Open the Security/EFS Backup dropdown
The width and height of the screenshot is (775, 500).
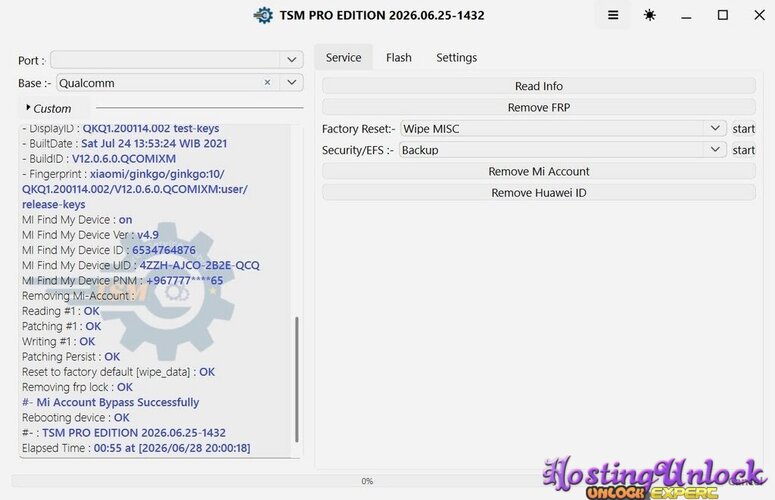563,150
